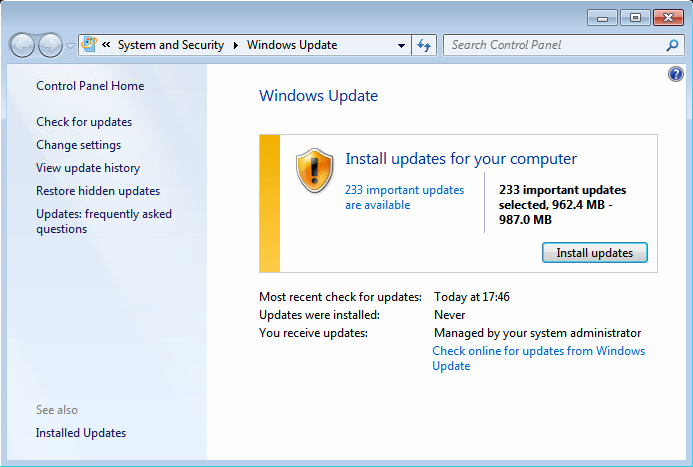The image size is (693, 467).
Task: Click the See also heading
Action: [x=57, y=410]
